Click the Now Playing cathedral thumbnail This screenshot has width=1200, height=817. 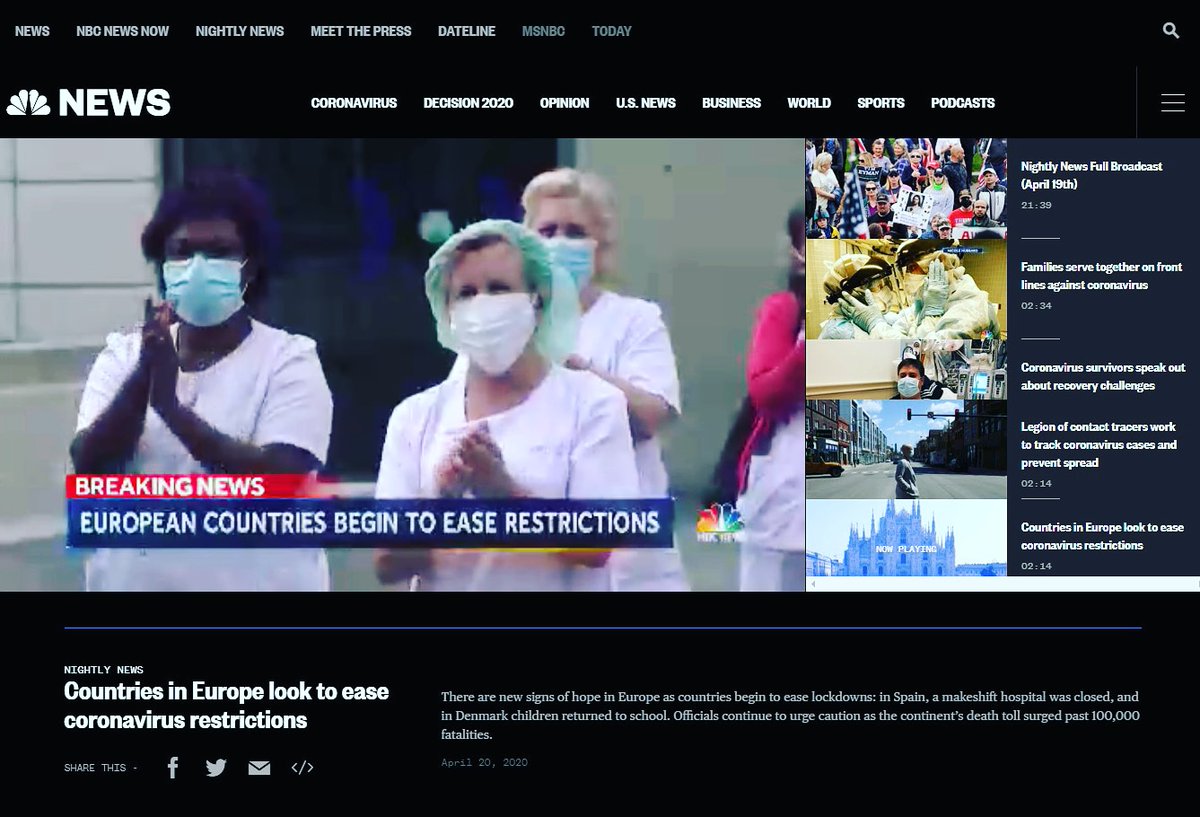[x=906, y=538]
